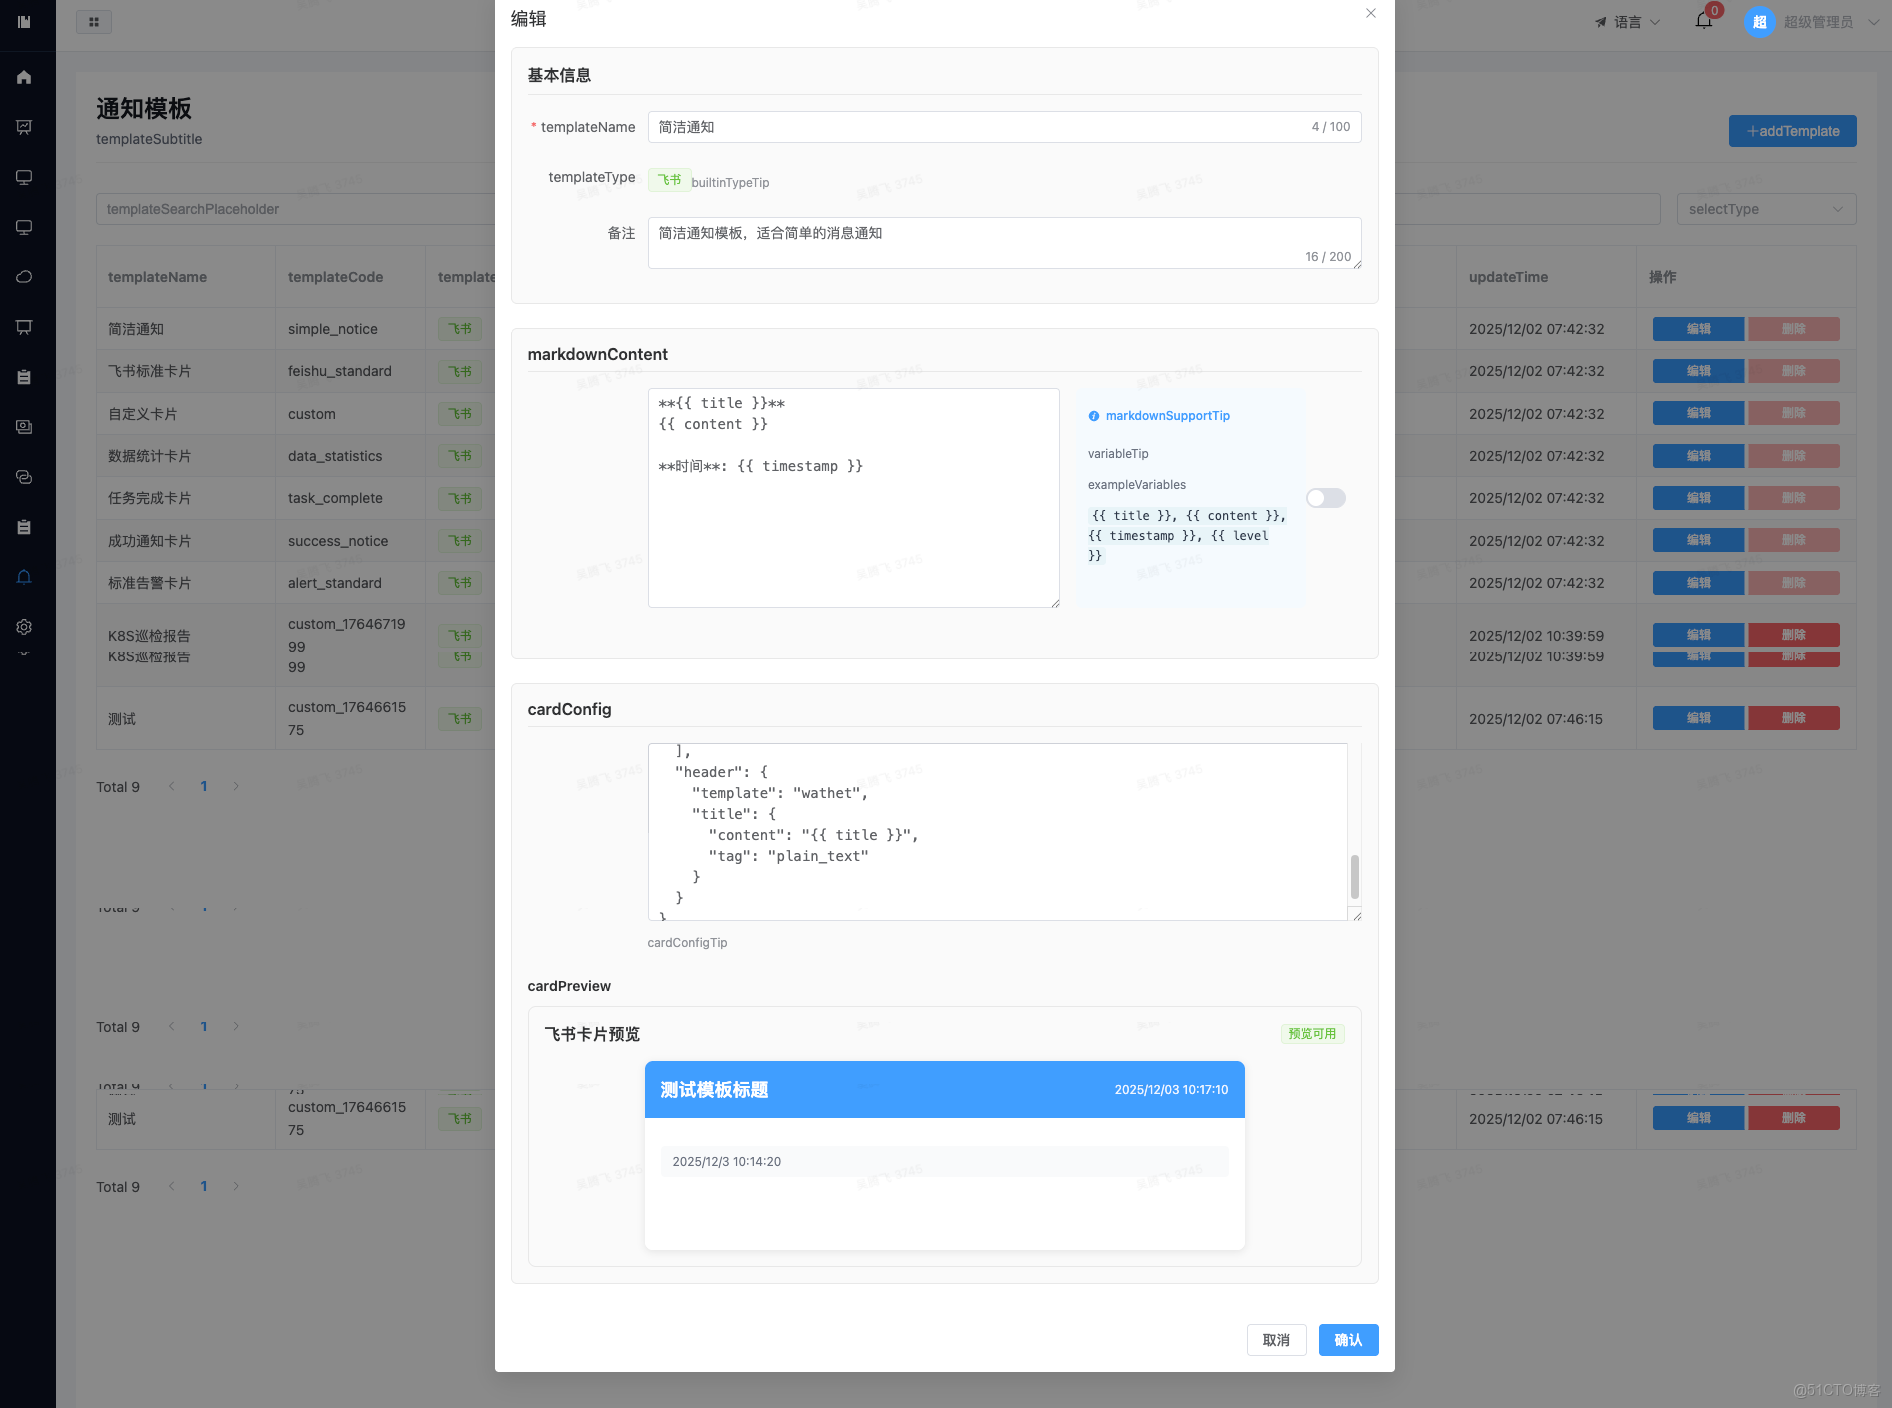Viewport: 1892px width, 1408px height.
Task: Open the settings gear icon in the sidebar
Action: 24,627
